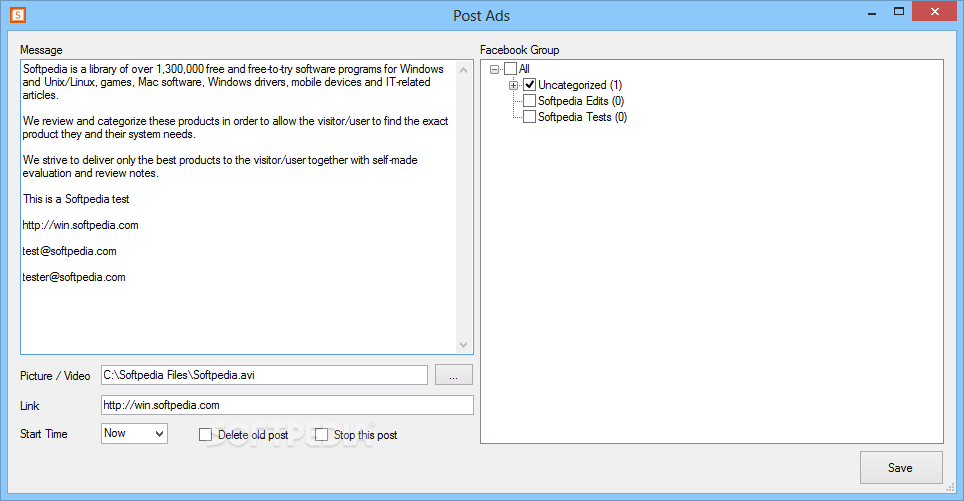Check the Softpedia Edits (0) checkbox
This screenshot has width=964, height=501.
(529, 101)
